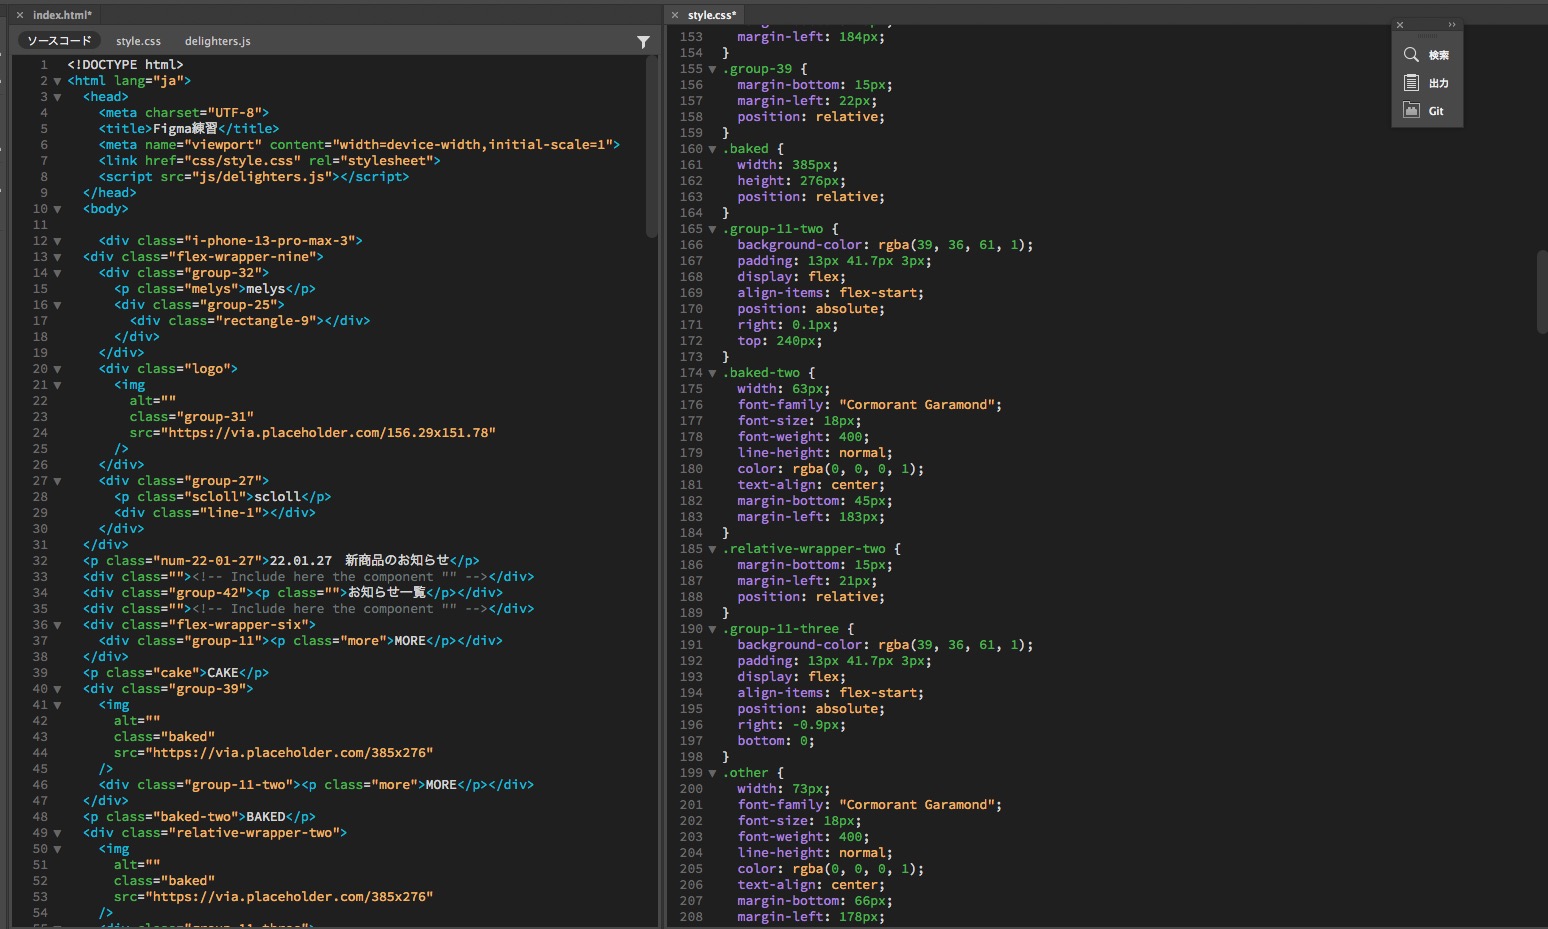The height and width of the screenshot is (929, 1548).
Task: Click the HTML pane vertical scrollbar
Action: coord(652,147)
